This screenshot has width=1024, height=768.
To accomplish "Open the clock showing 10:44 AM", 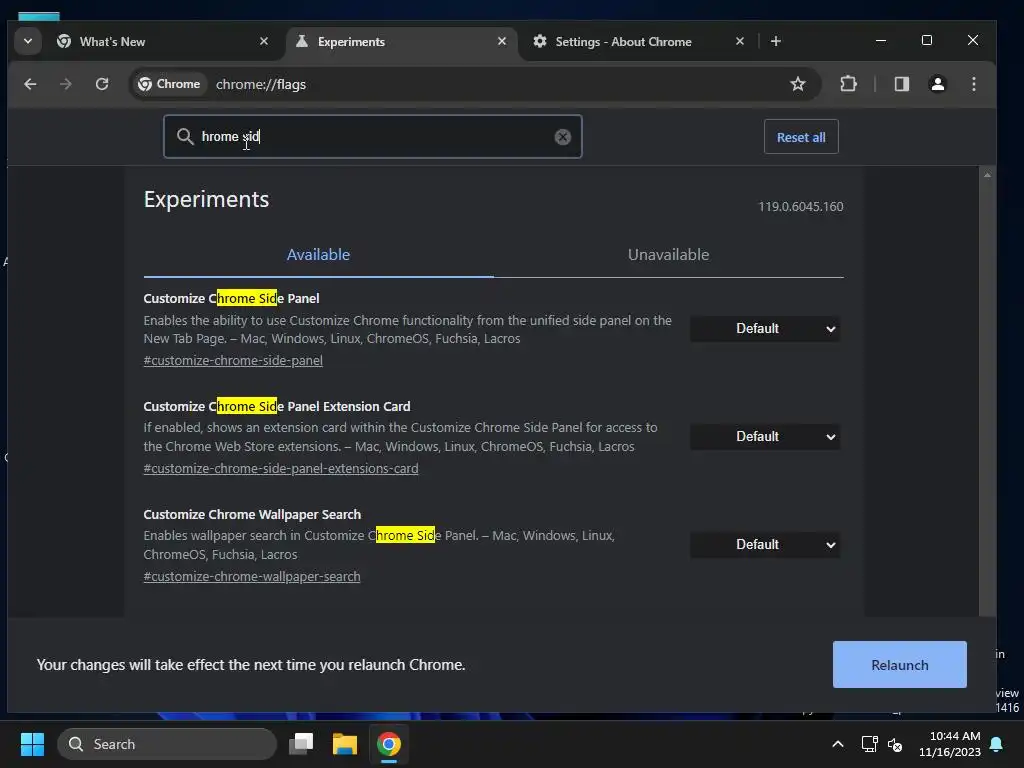I will click(x=950, y=744).
